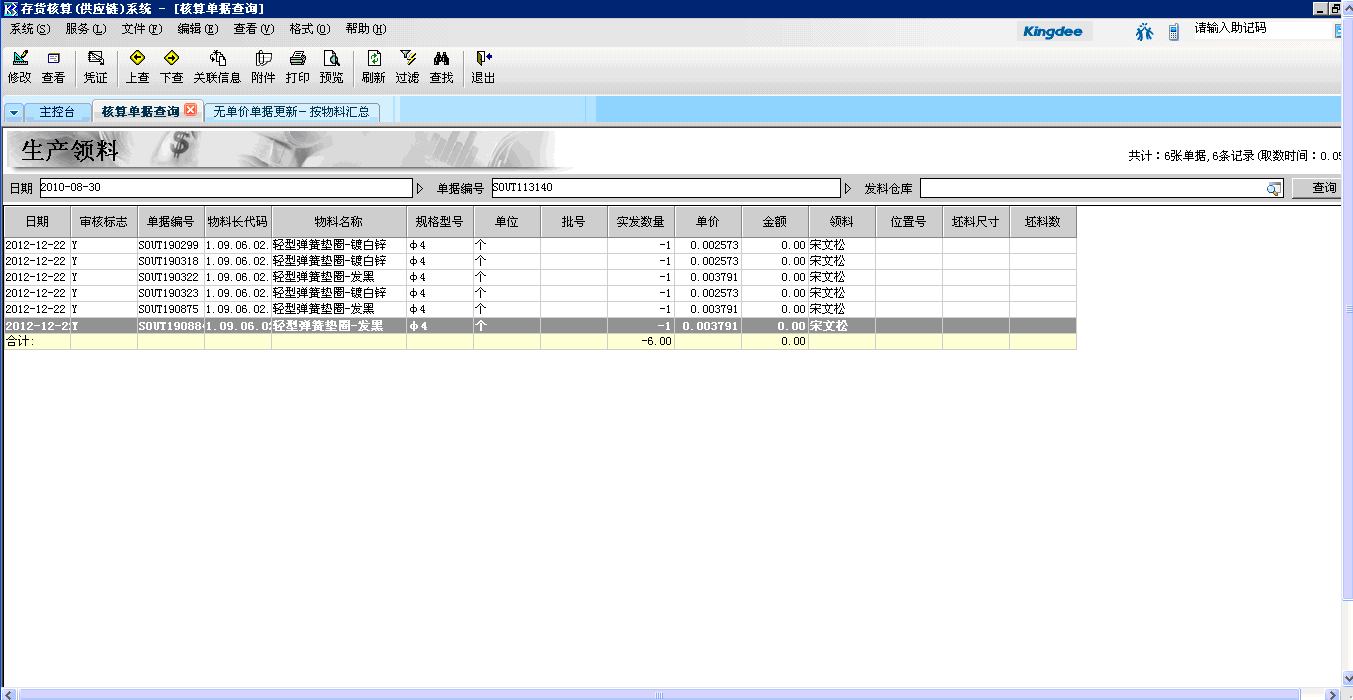Click the 单价 column header
The height and width of the screenshot is (700, 1353).
point(708,221)
